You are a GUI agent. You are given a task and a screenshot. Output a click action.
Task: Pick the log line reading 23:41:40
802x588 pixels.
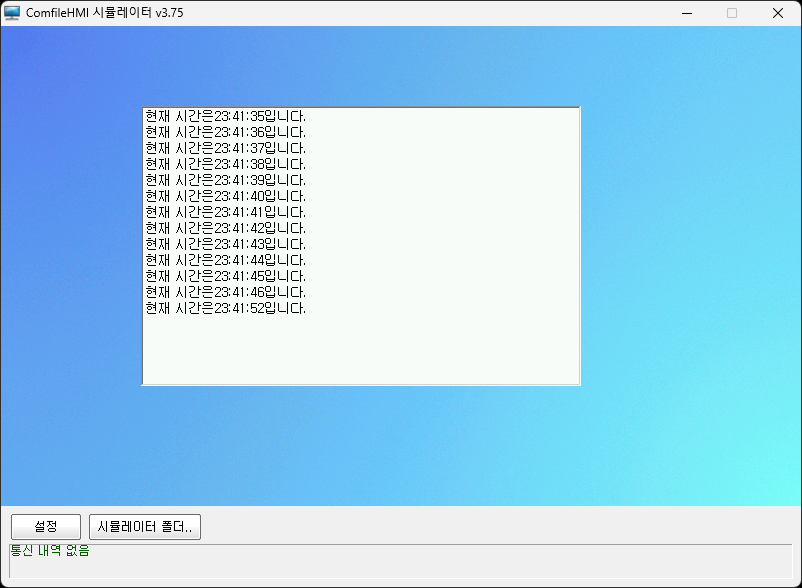point(225,196)
